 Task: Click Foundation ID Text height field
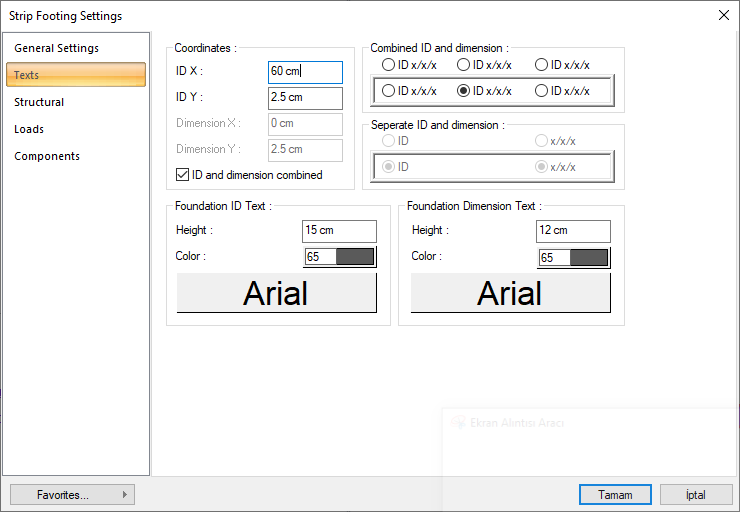[339, 230]
